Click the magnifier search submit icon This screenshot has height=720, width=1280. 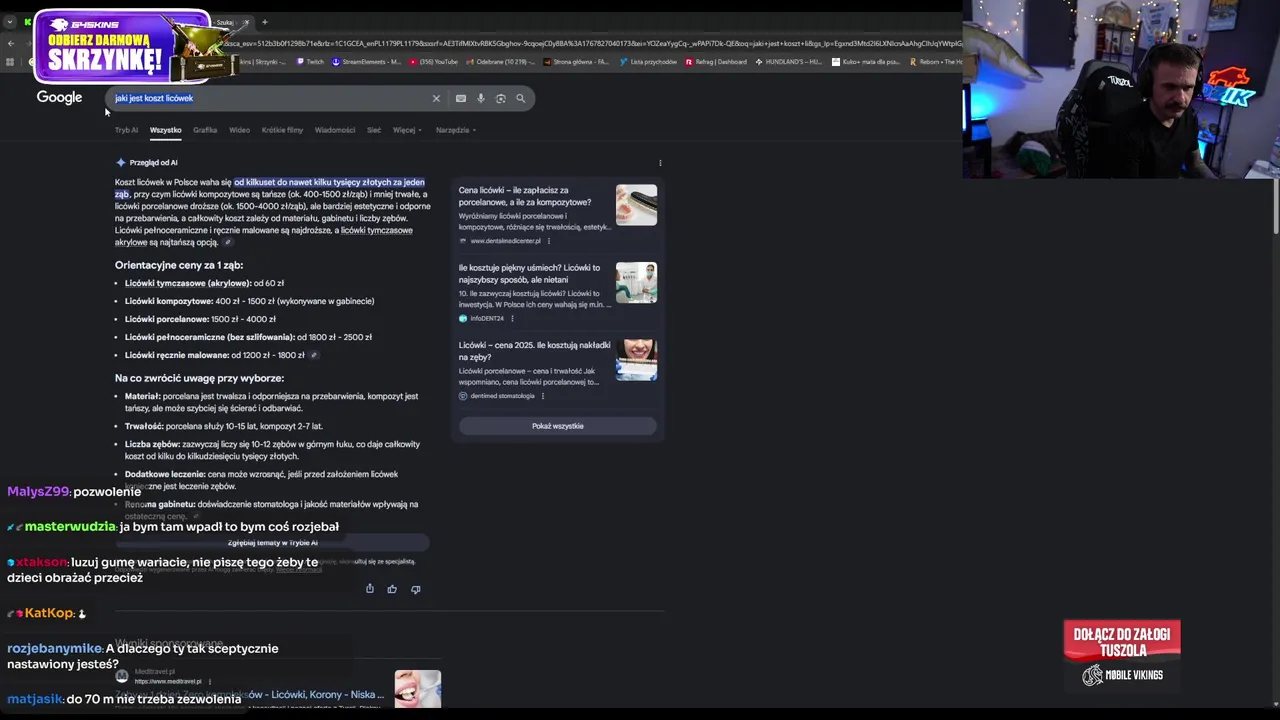coord(520,98)
